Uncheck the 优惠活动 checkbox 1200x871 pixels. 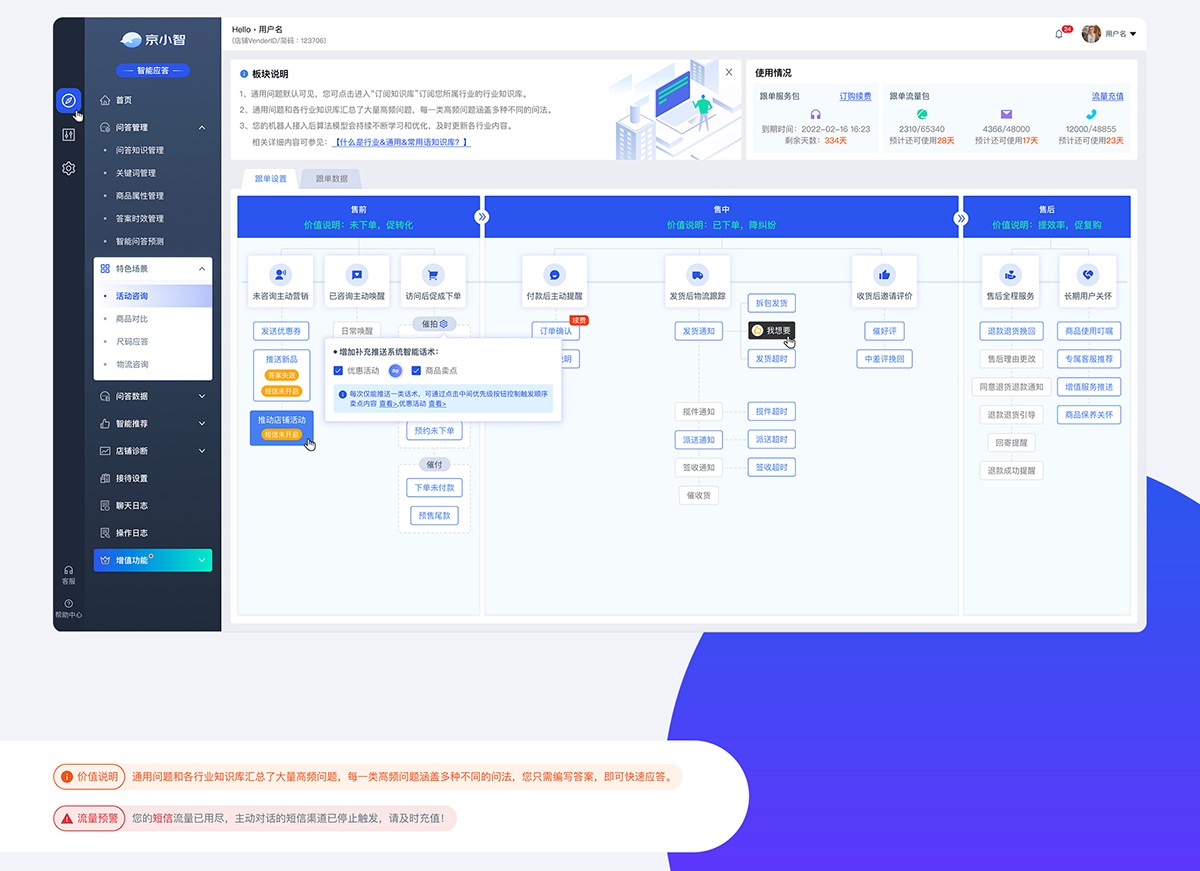click(339, 371)
